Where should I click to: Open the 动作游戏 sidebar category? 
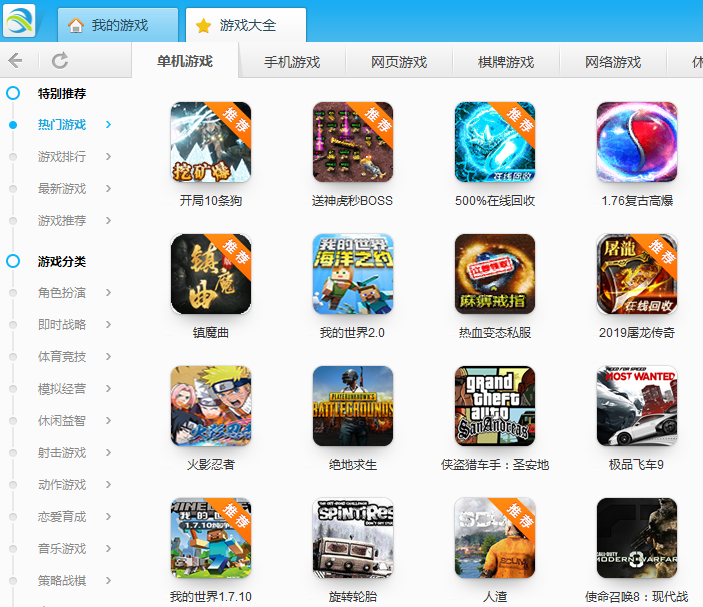[62, 485]
